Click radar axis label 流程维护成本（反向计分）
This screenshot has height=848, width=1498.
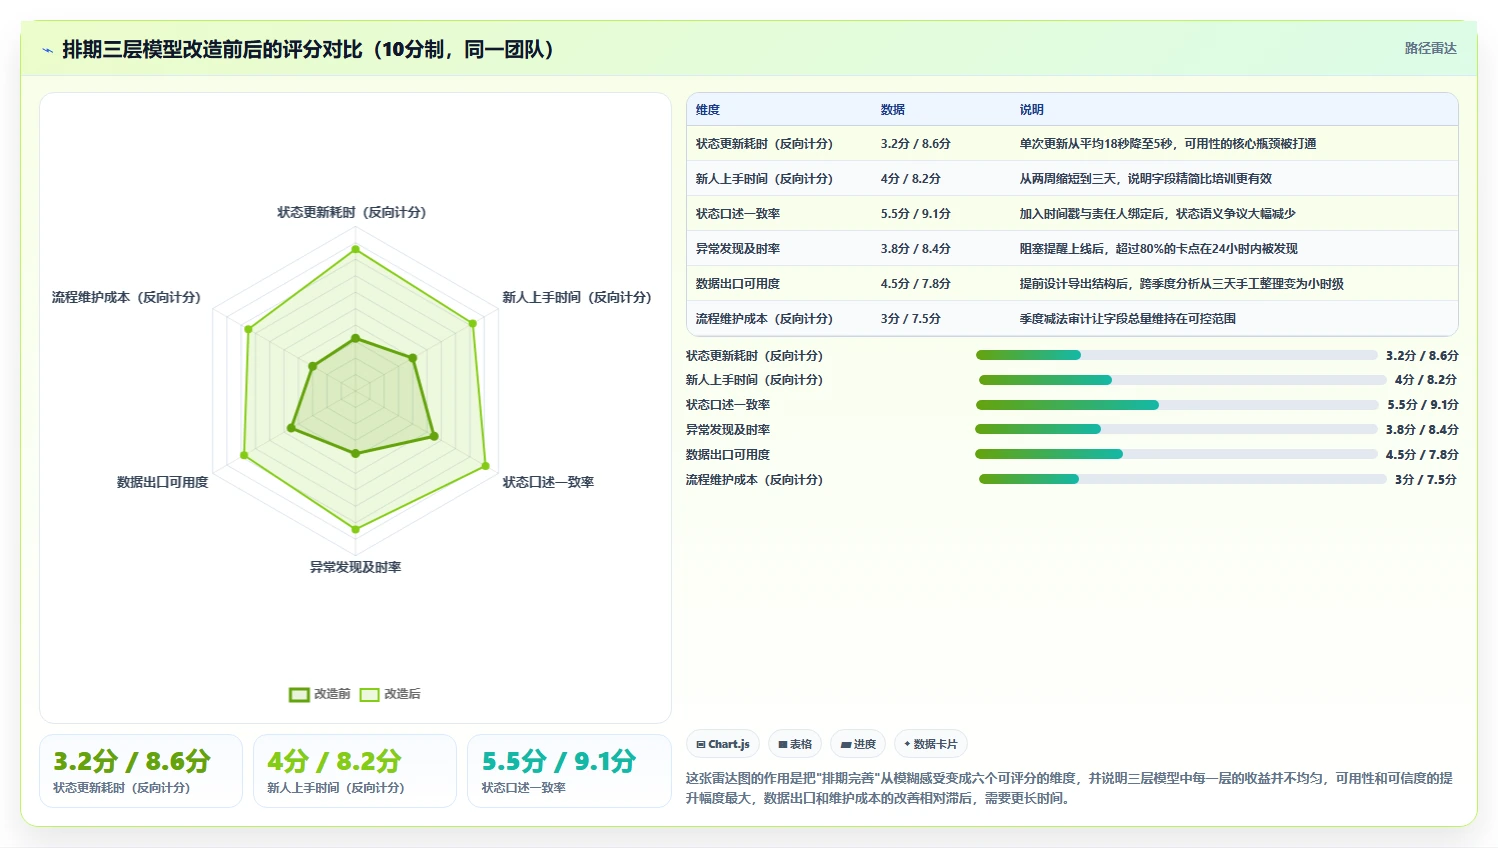[127, 297]
